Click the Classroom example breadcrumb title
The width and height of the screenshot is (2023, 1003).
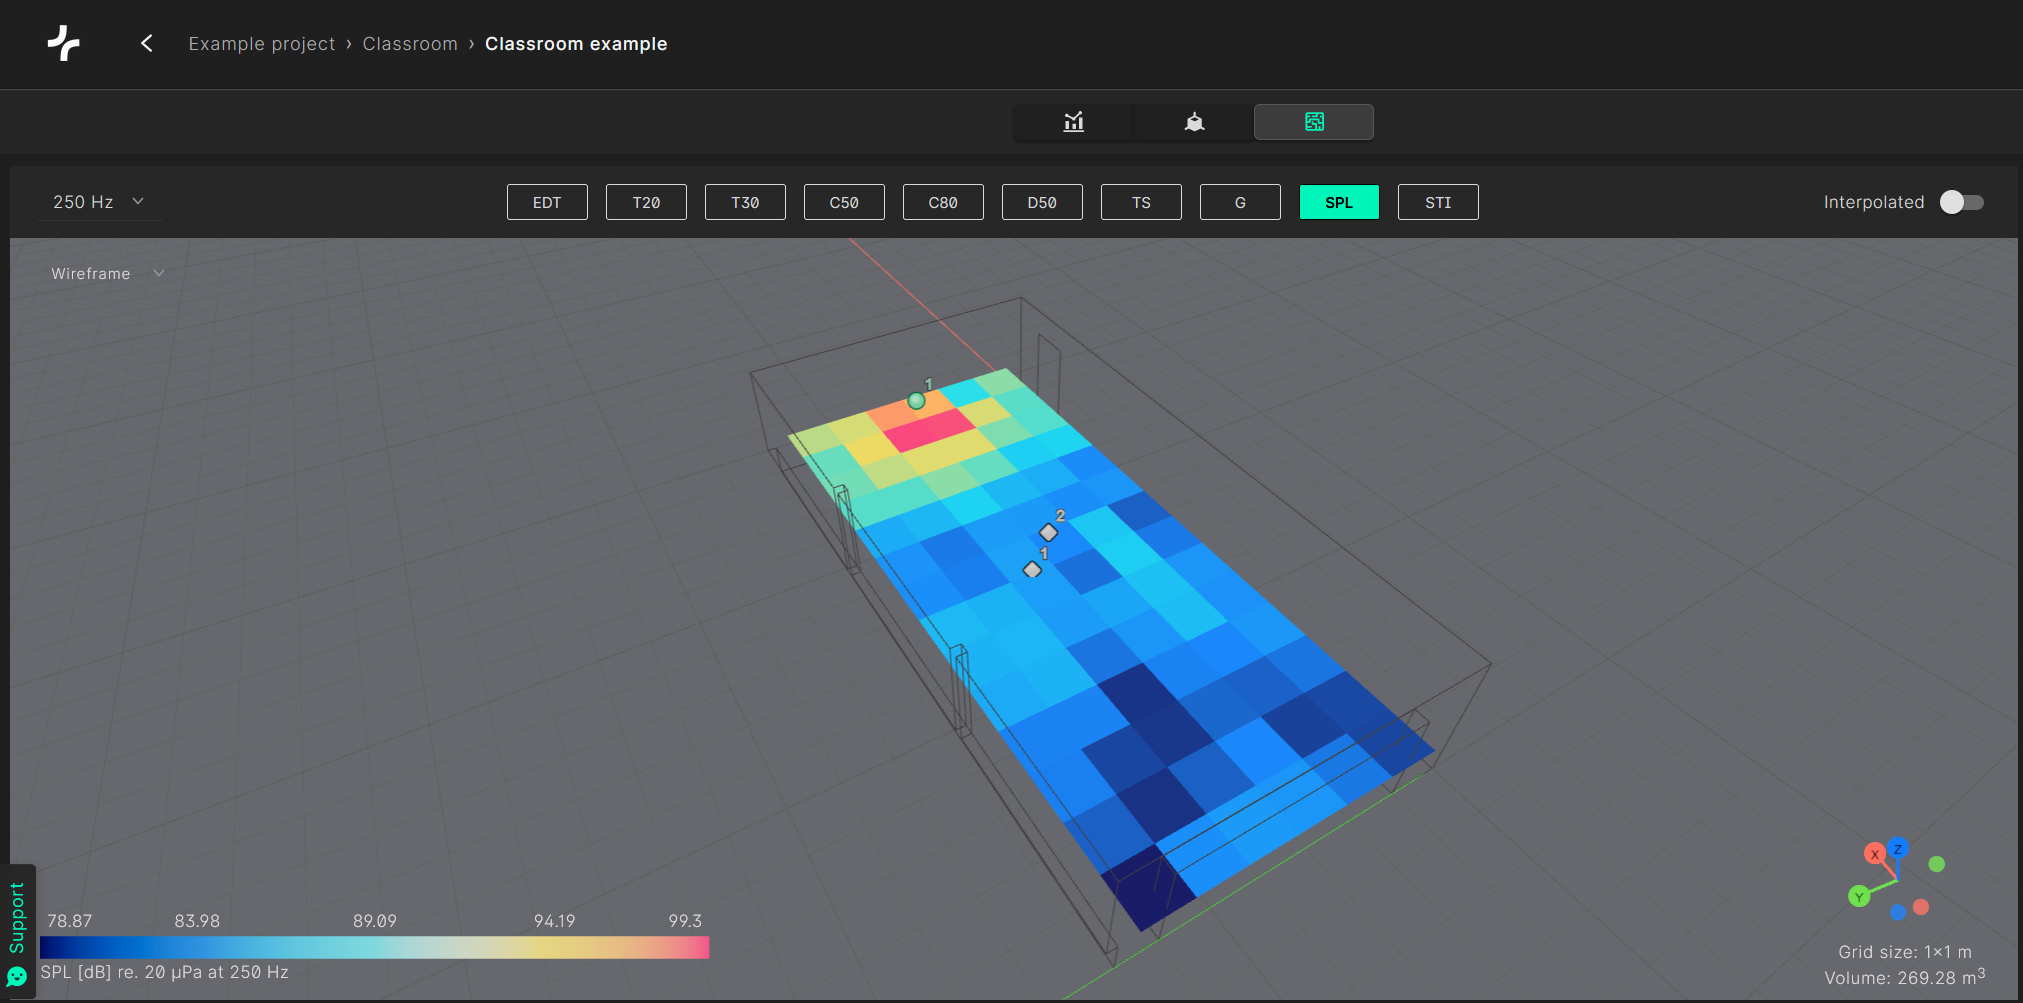click(576, 44)
